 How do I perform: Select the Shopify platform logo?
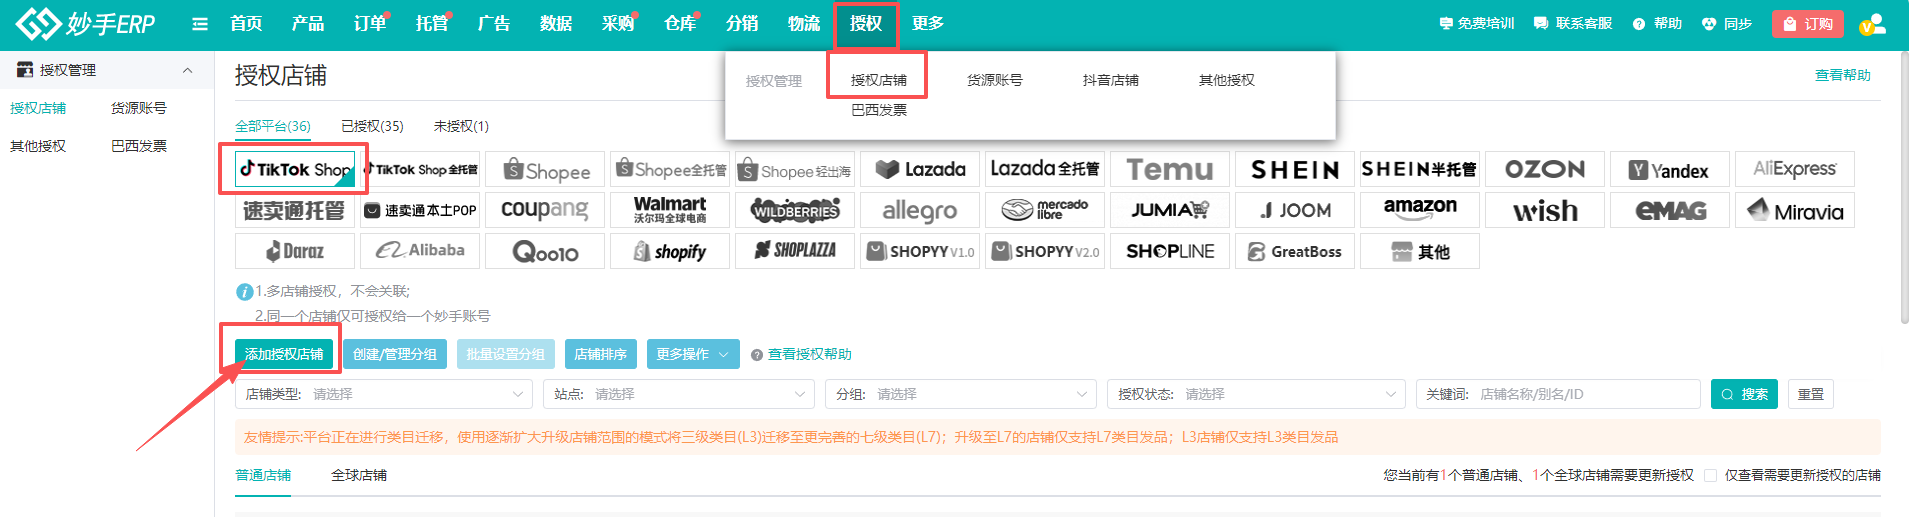click(x=670, y=251)
